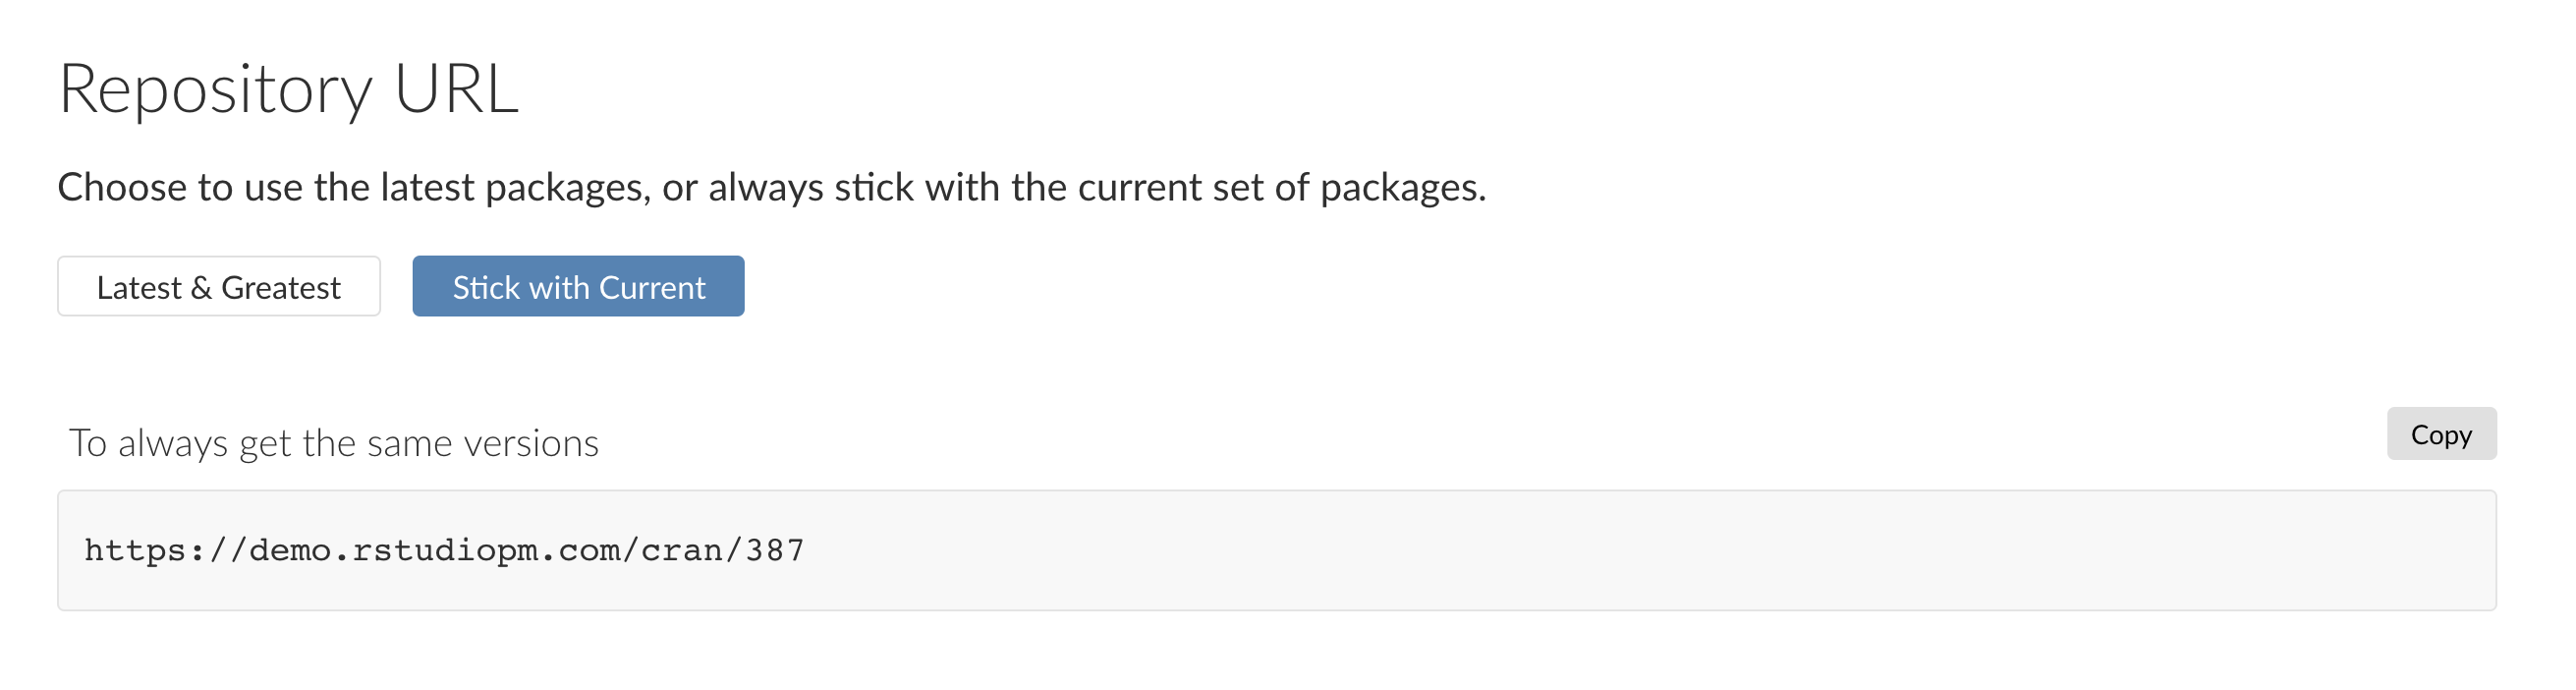Switch to latest packages mode
2576x690 pixels.
218,287
